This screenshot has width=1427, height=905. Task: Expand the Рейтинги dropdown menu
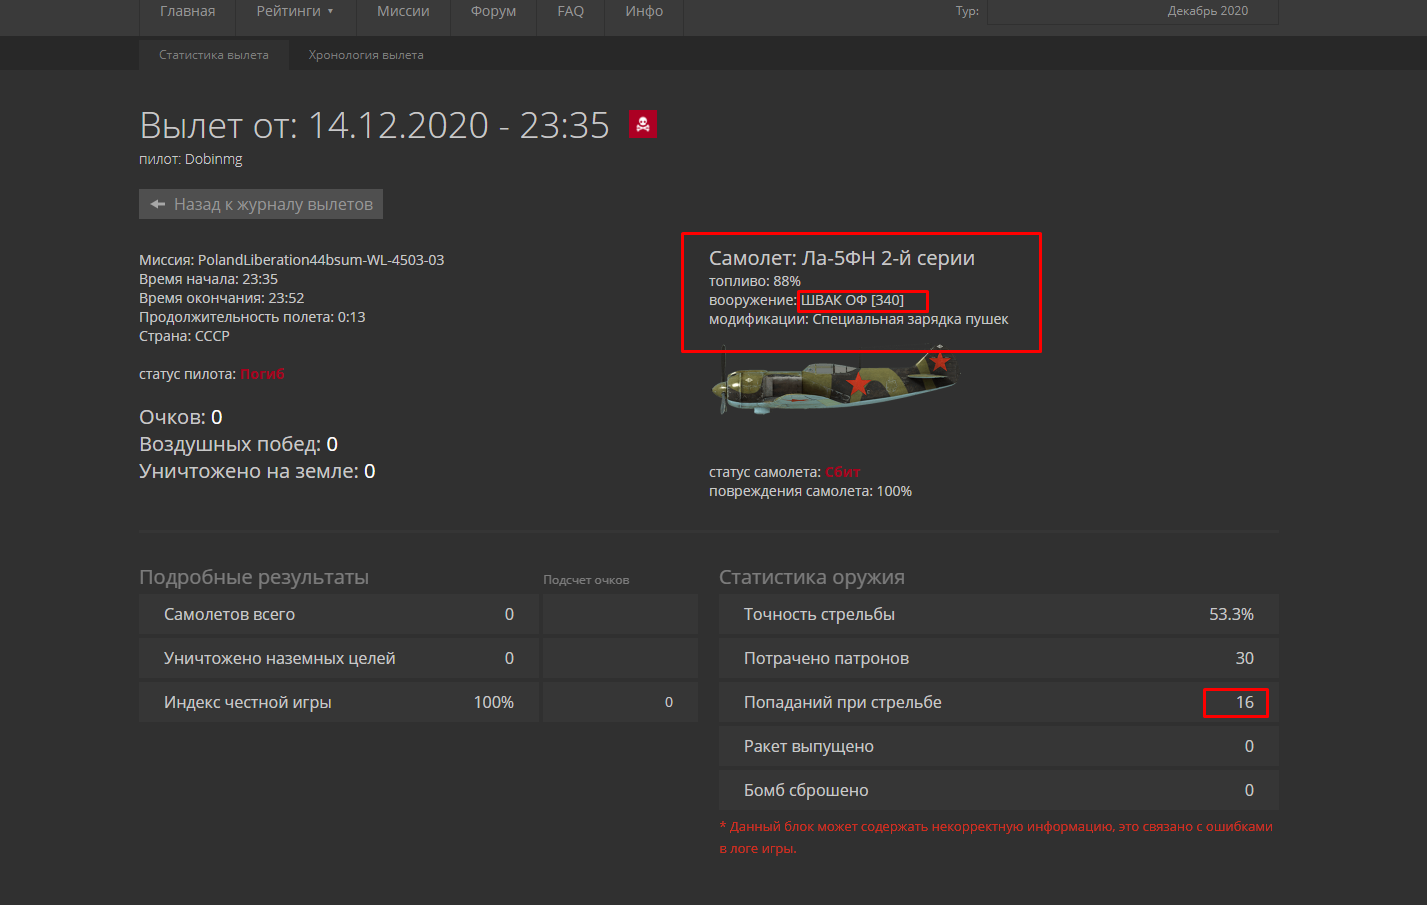[x=294, y=11]
